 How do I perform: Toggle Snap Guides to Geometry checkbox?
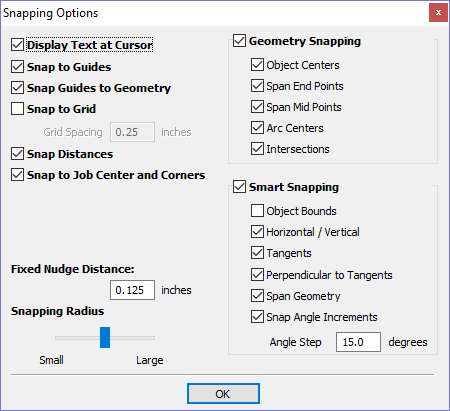(x=17, y=88)
